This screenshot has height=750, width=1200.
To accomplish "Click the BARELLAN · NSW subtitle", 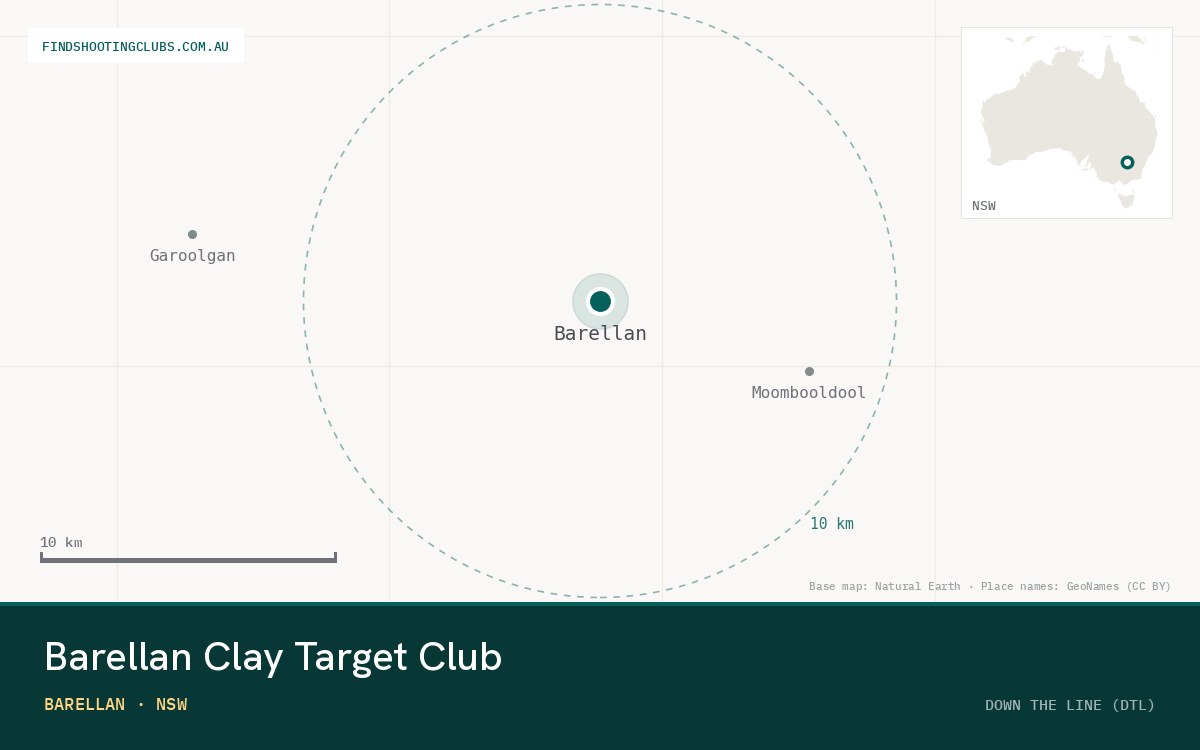I will [116, 704].
